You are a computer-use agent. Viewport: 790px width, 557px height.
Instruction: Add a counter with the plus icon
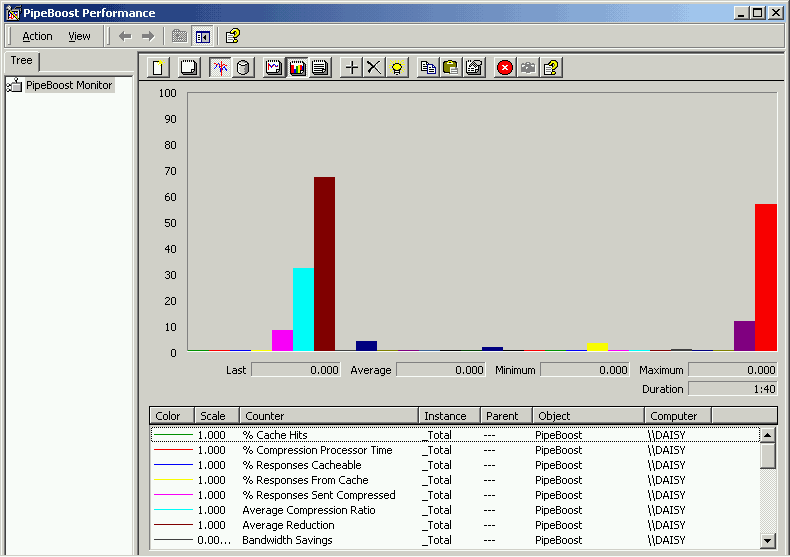point(351,68)
